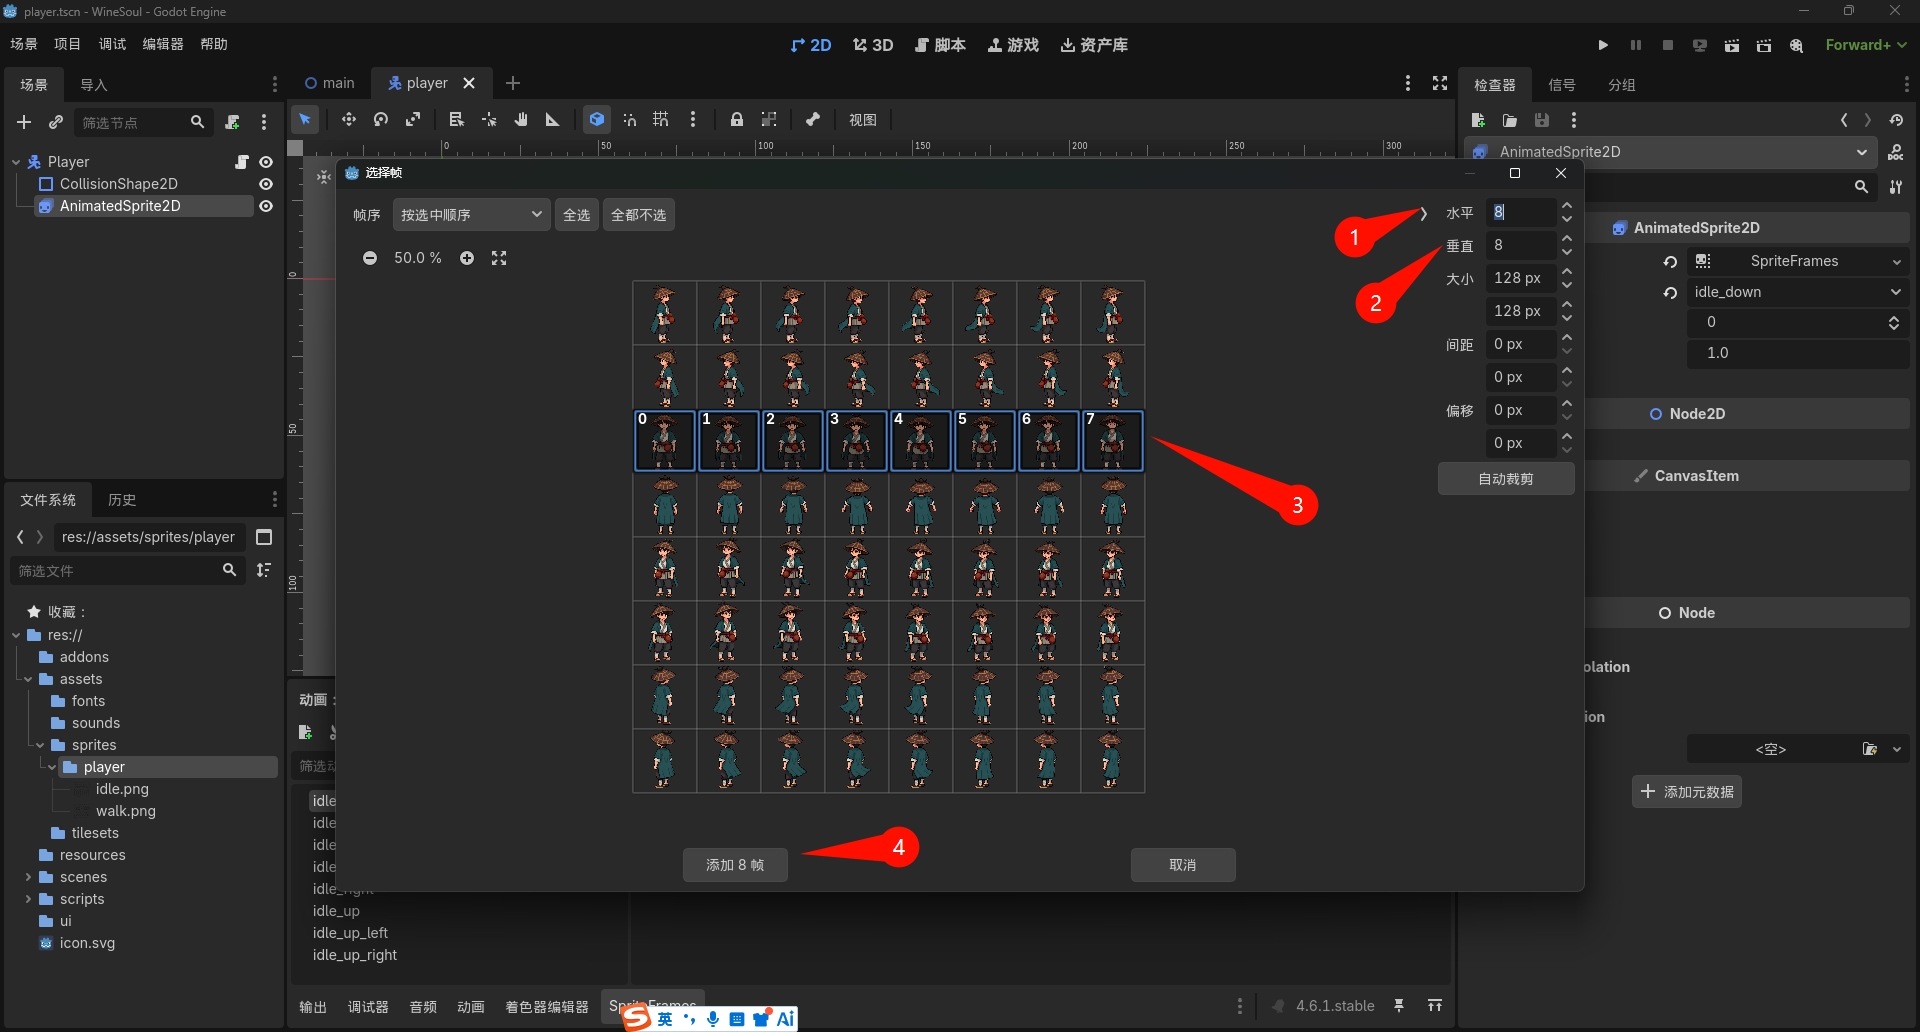
Task: Open the 场景 menu
Action: tap(24, 44)
